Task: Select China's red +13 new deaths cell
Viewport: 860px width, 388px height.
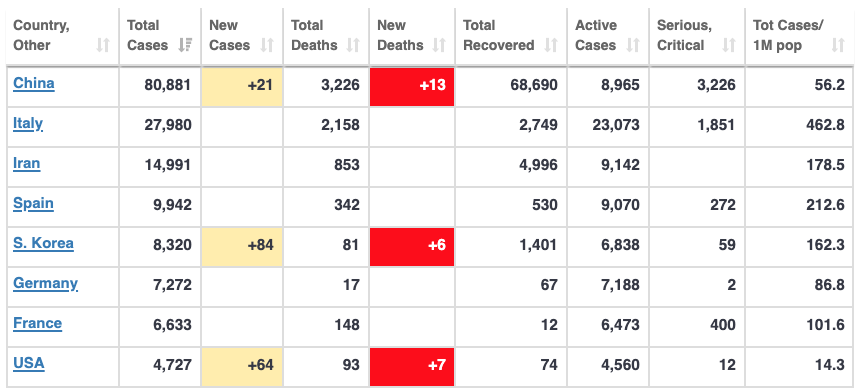Action: pyautogui.click(x=412, y=87)
